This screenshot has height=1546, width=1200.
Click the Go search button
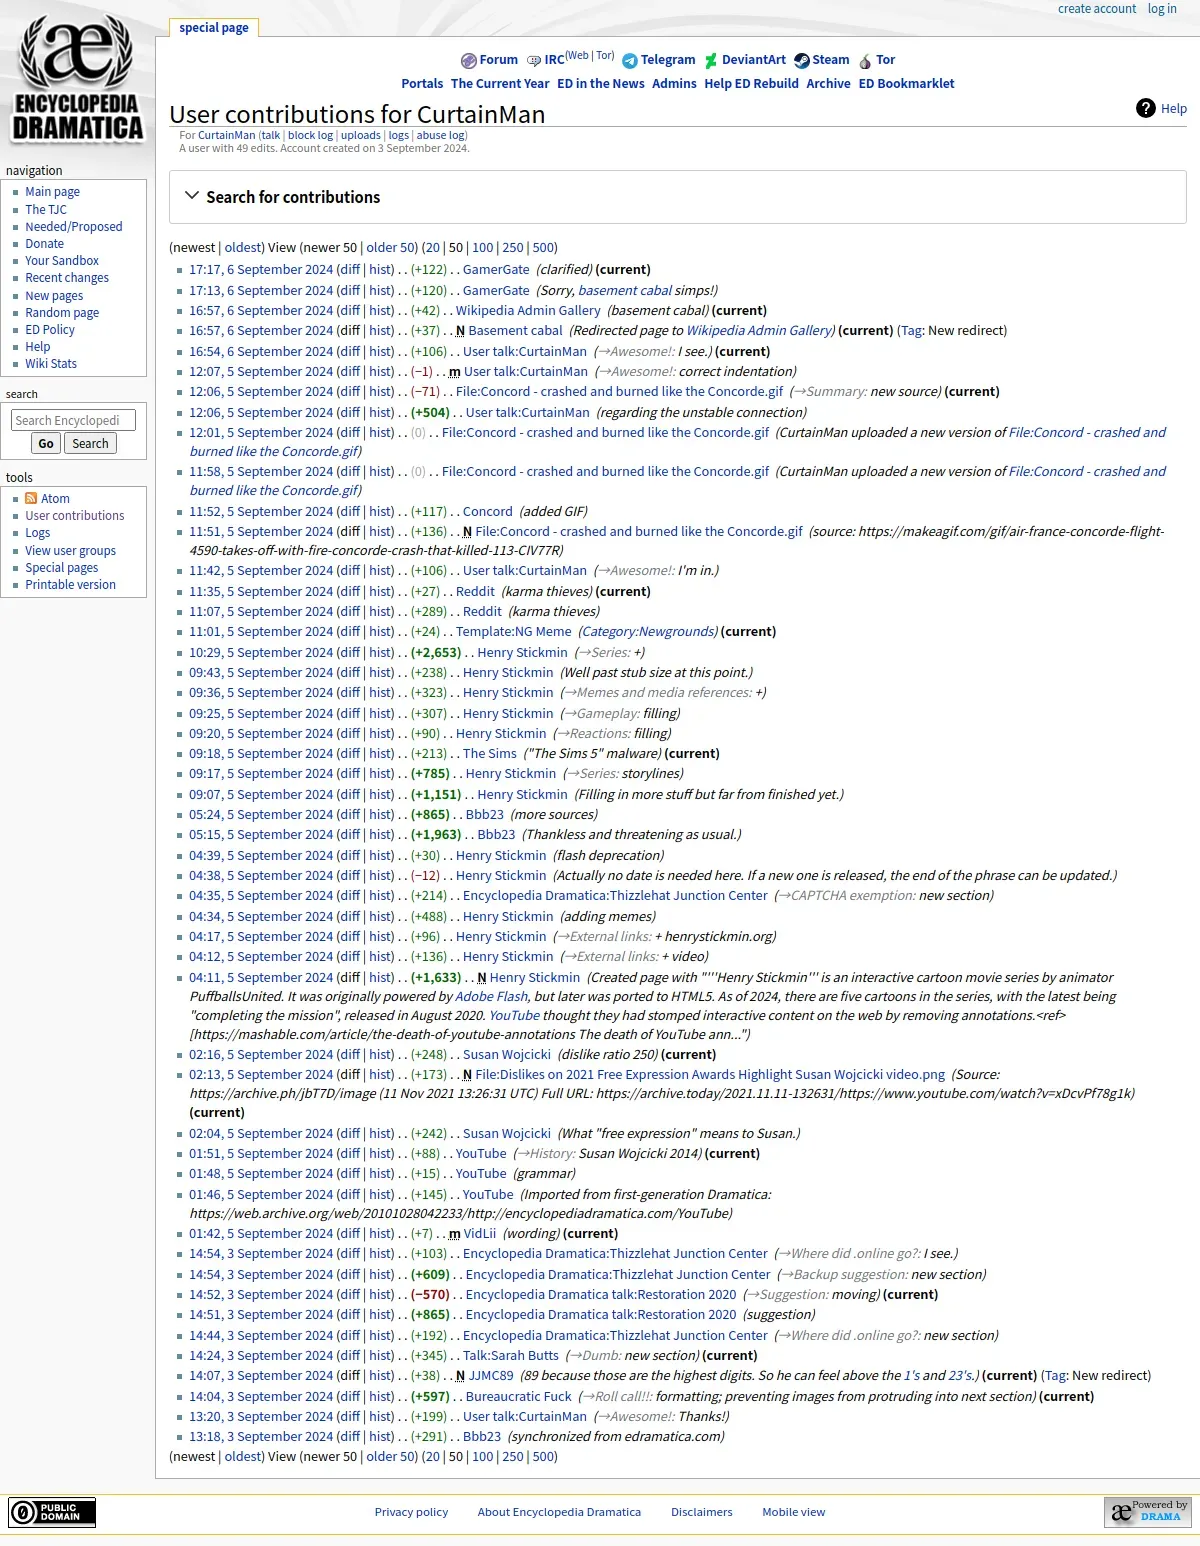46,444
